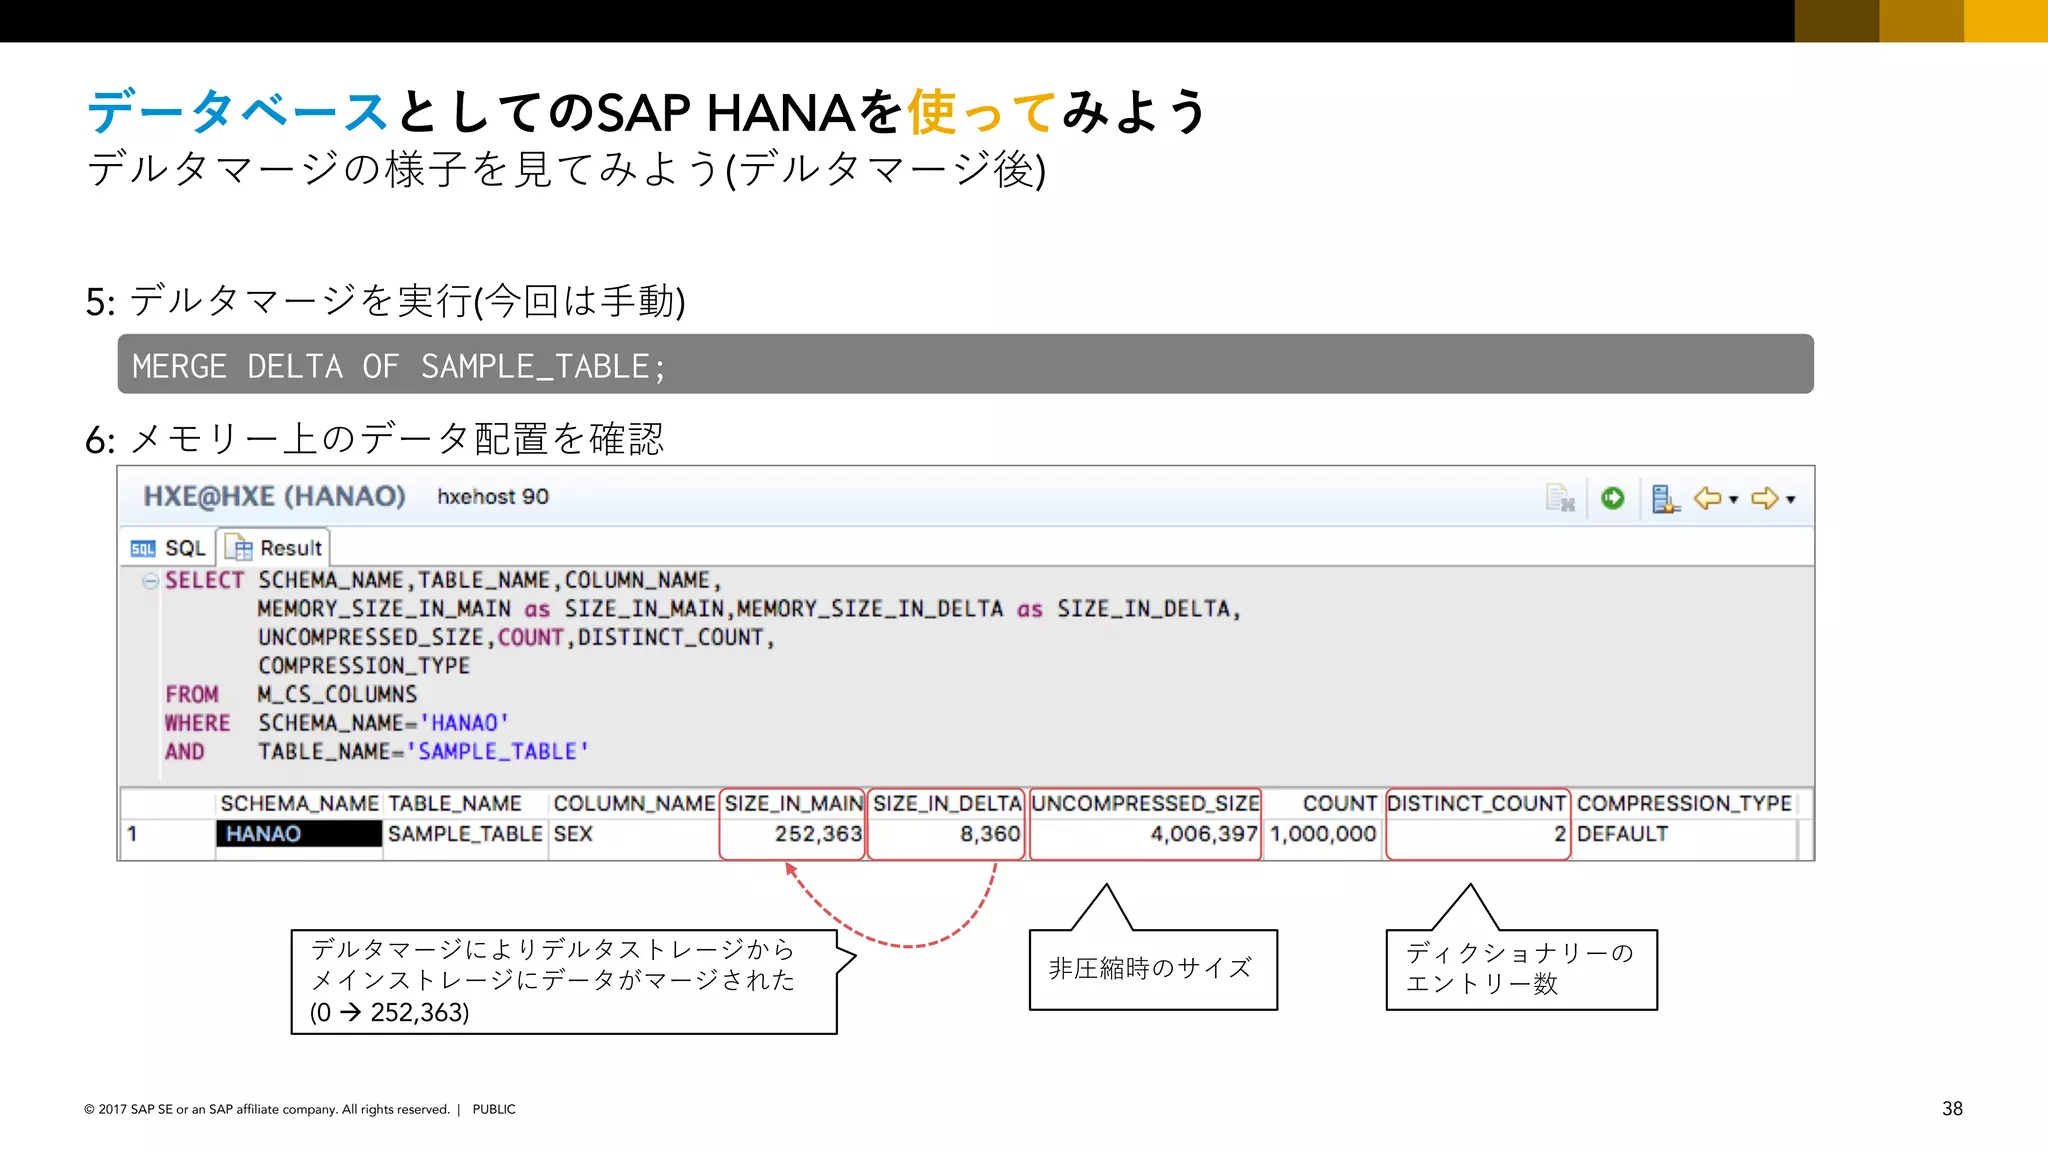Click the Result tab grid icon
2048x1152 pixels.
[x=239, y=548]
